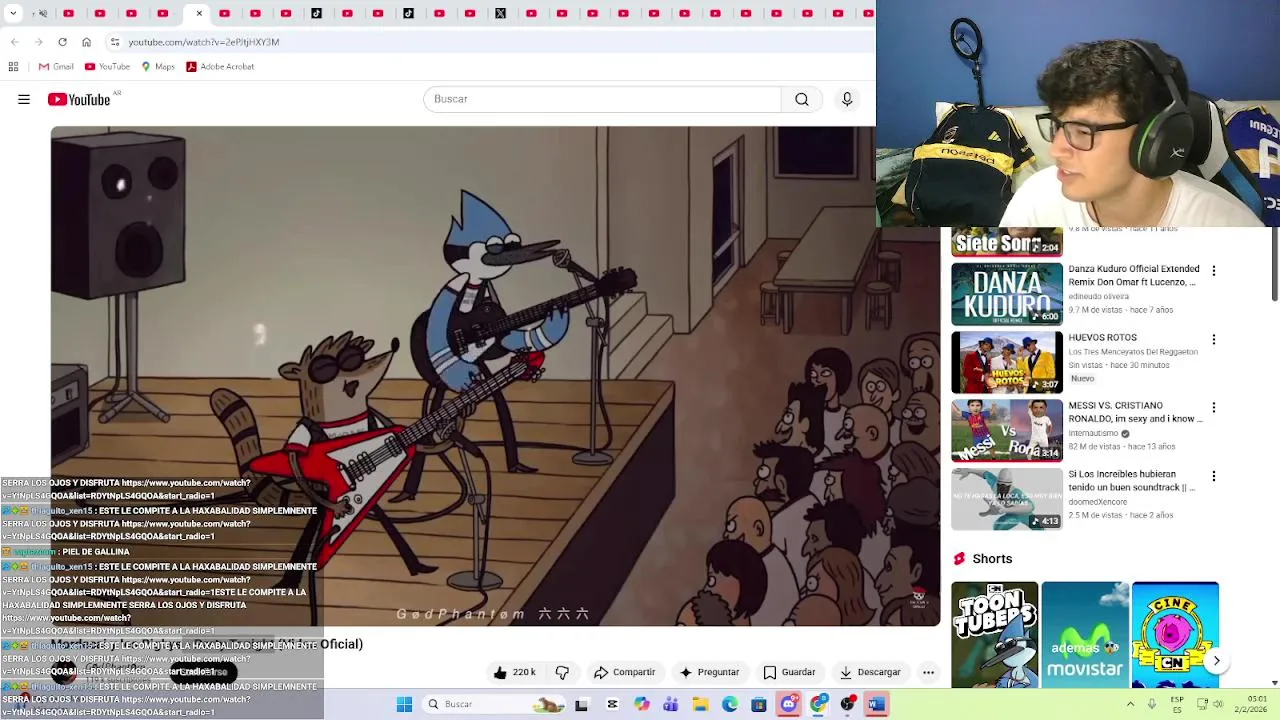1280x720 pixels.
Task: Click the search magnifier button
Action: coord(802,99)
